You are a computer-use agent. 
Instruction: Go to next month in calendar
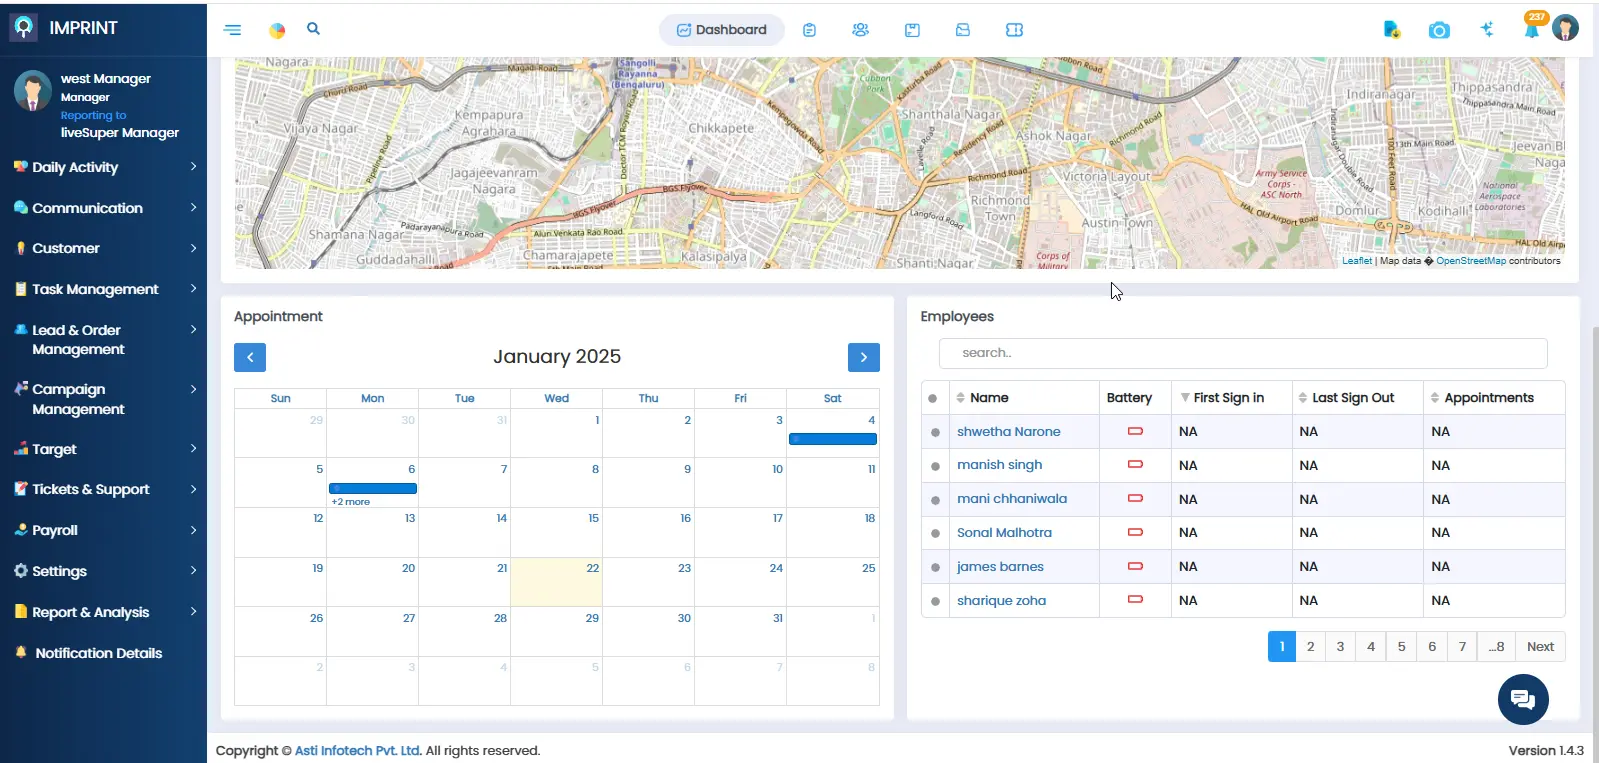(863, 357)
